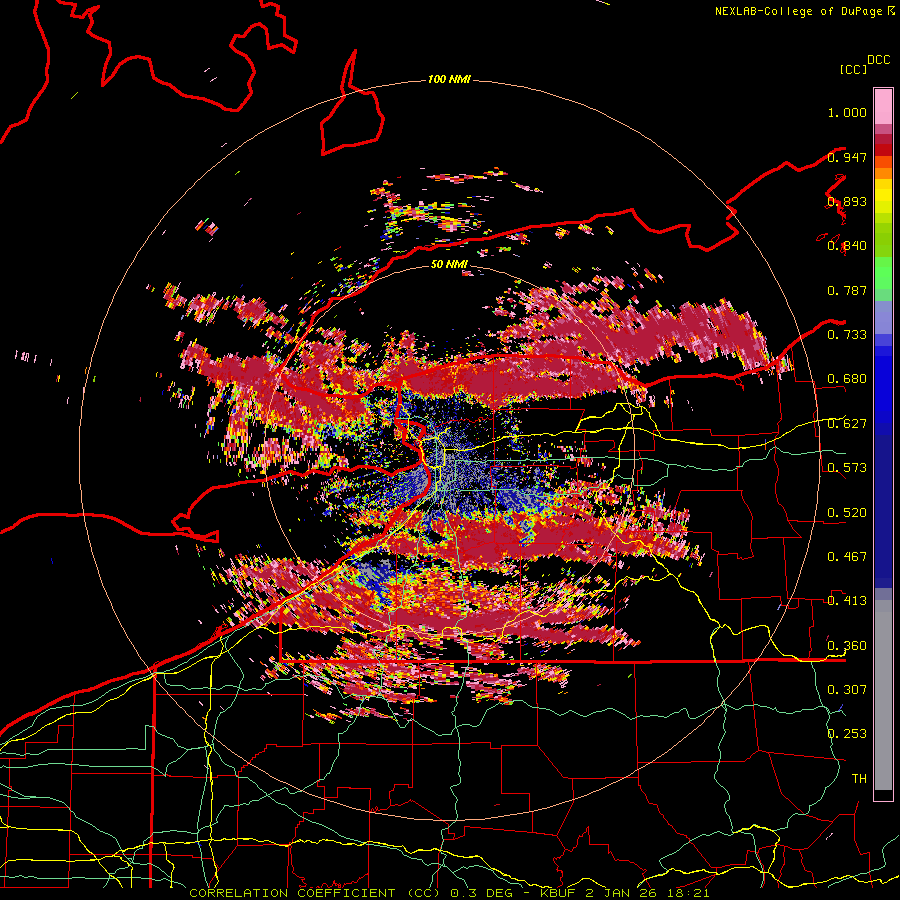The height and width of the screenshot is (900, 900).
Task: Click the 0.413 color scale value
Action: (x=847, y=601)
